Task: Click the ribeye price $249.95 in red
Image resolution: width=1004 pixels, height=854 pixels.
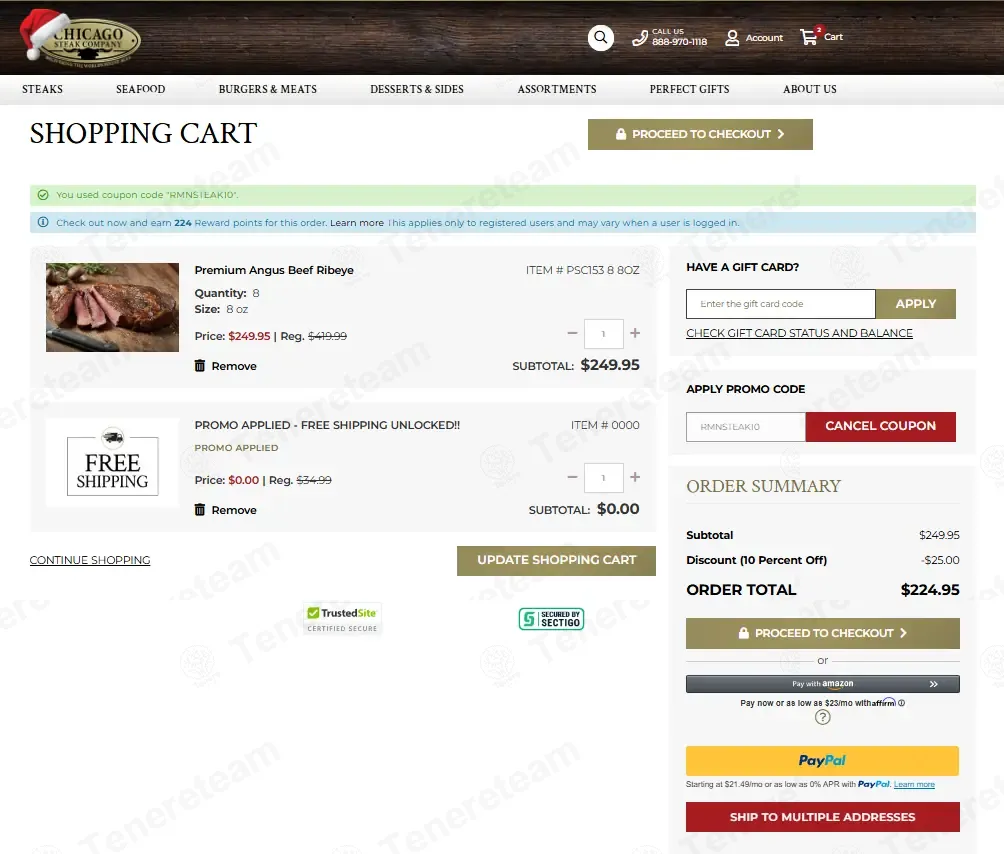Action: click(x=249, y=336)
